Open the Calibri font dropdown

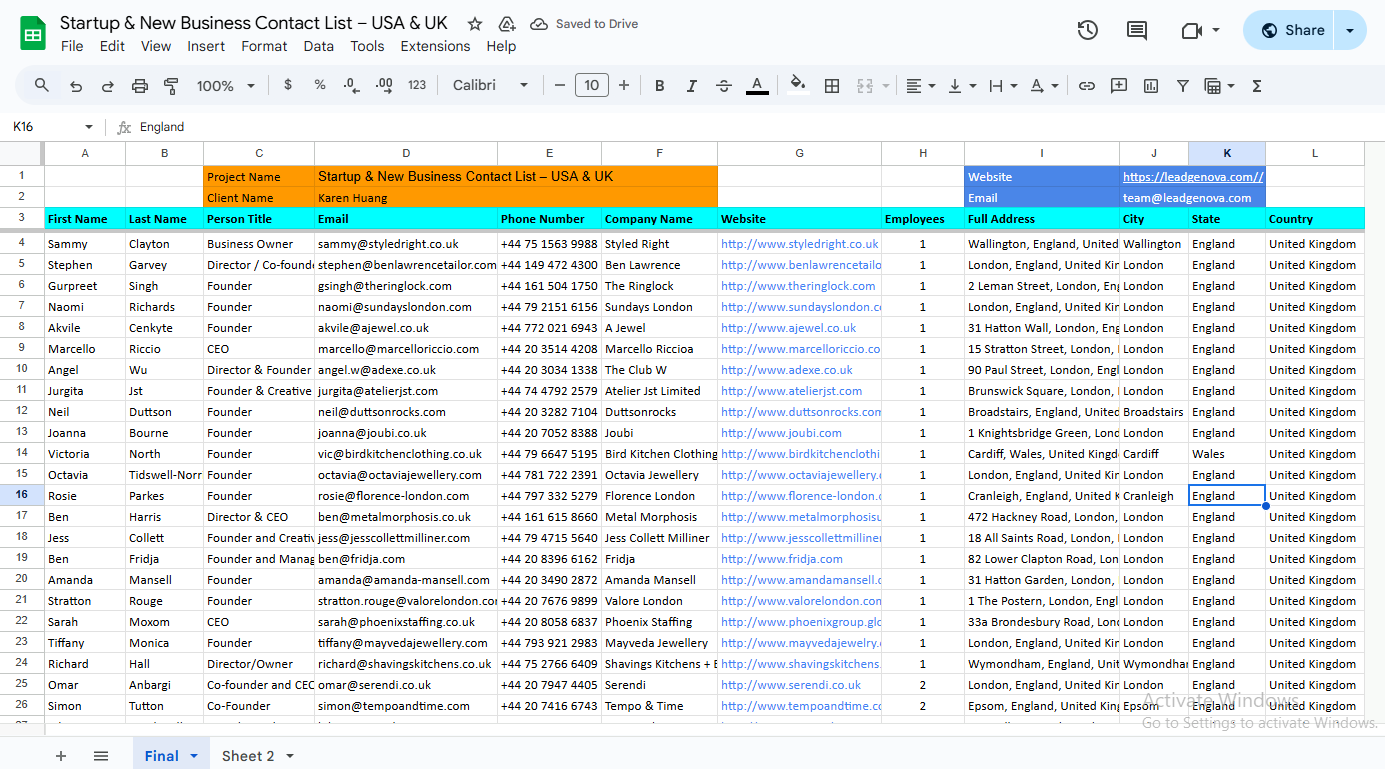point(490,86)
